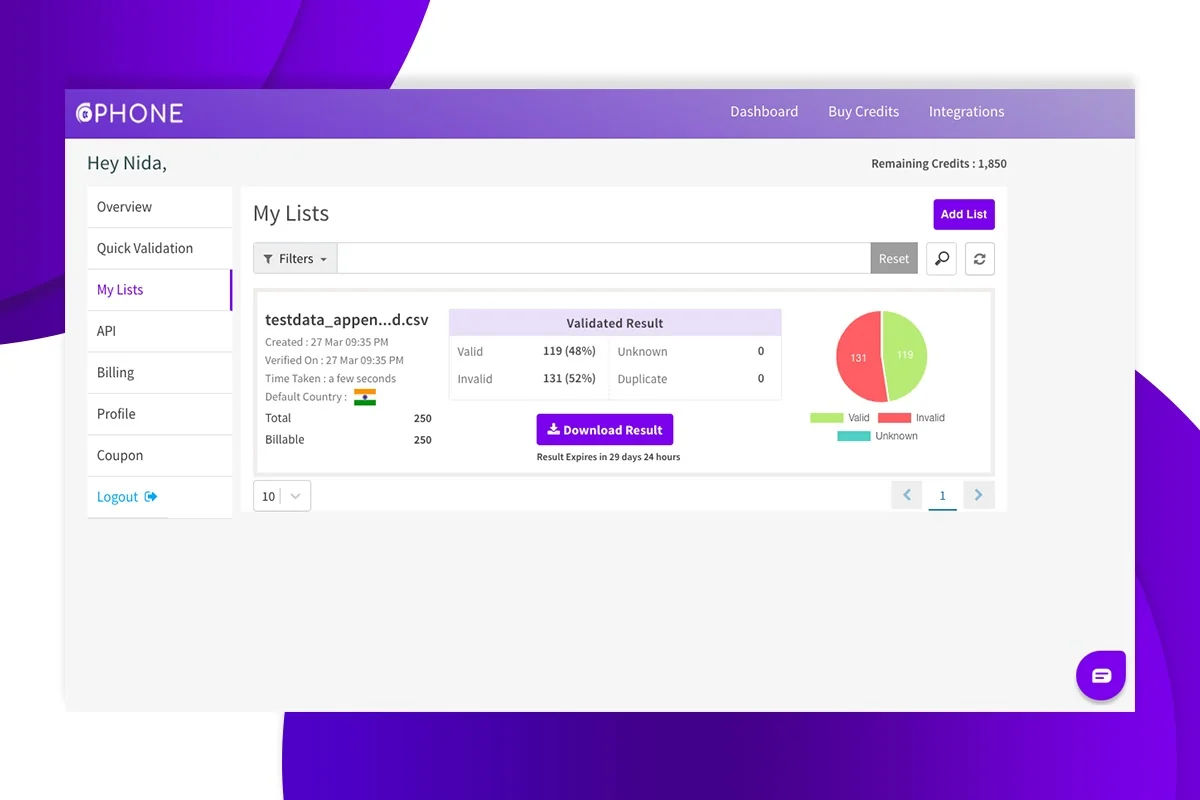The image size is (1200, 800).
Task: Select Billing in the sidebar
Action: click(x=159, y=373)
